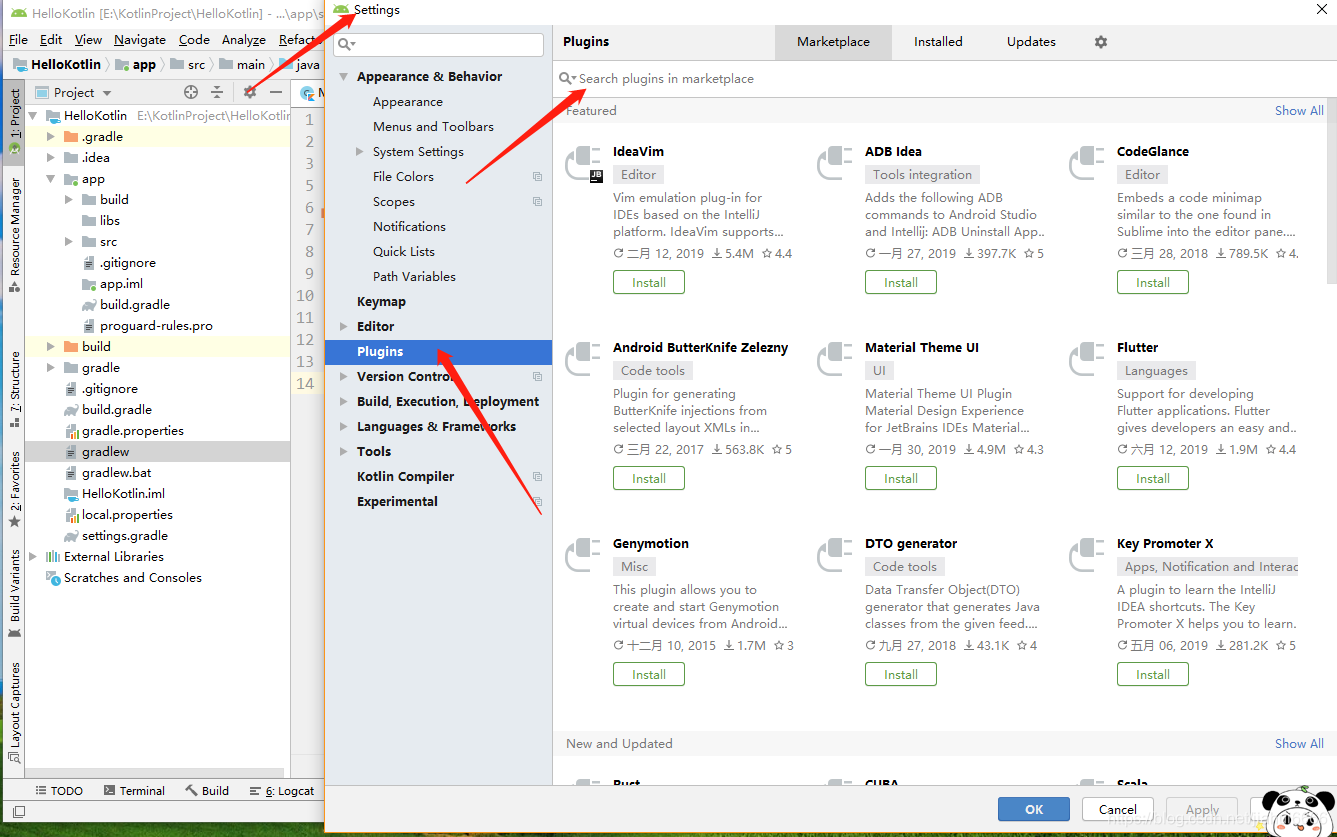Click the Scopes project-level icon
This screenshot has width=1337, height=837.
point(537,202)
